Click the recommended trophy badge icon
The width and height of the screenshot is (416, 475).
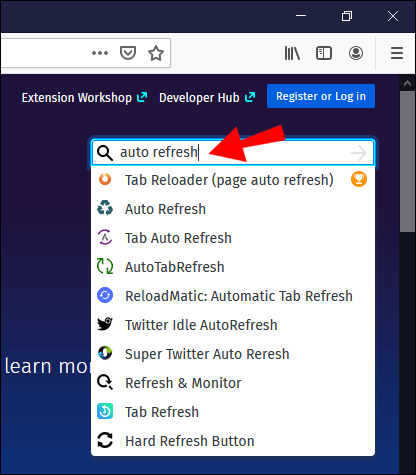[359, 179]
